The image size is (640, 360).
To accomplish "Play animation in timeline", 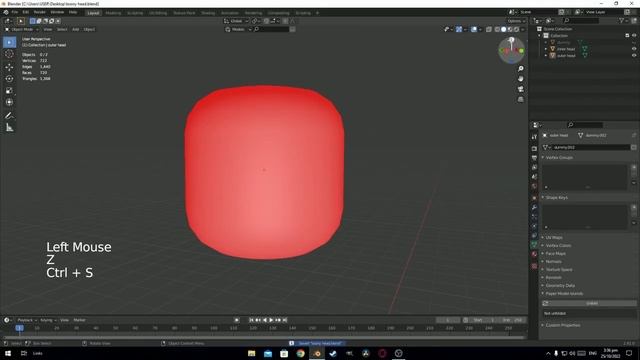I will [271, 320].
